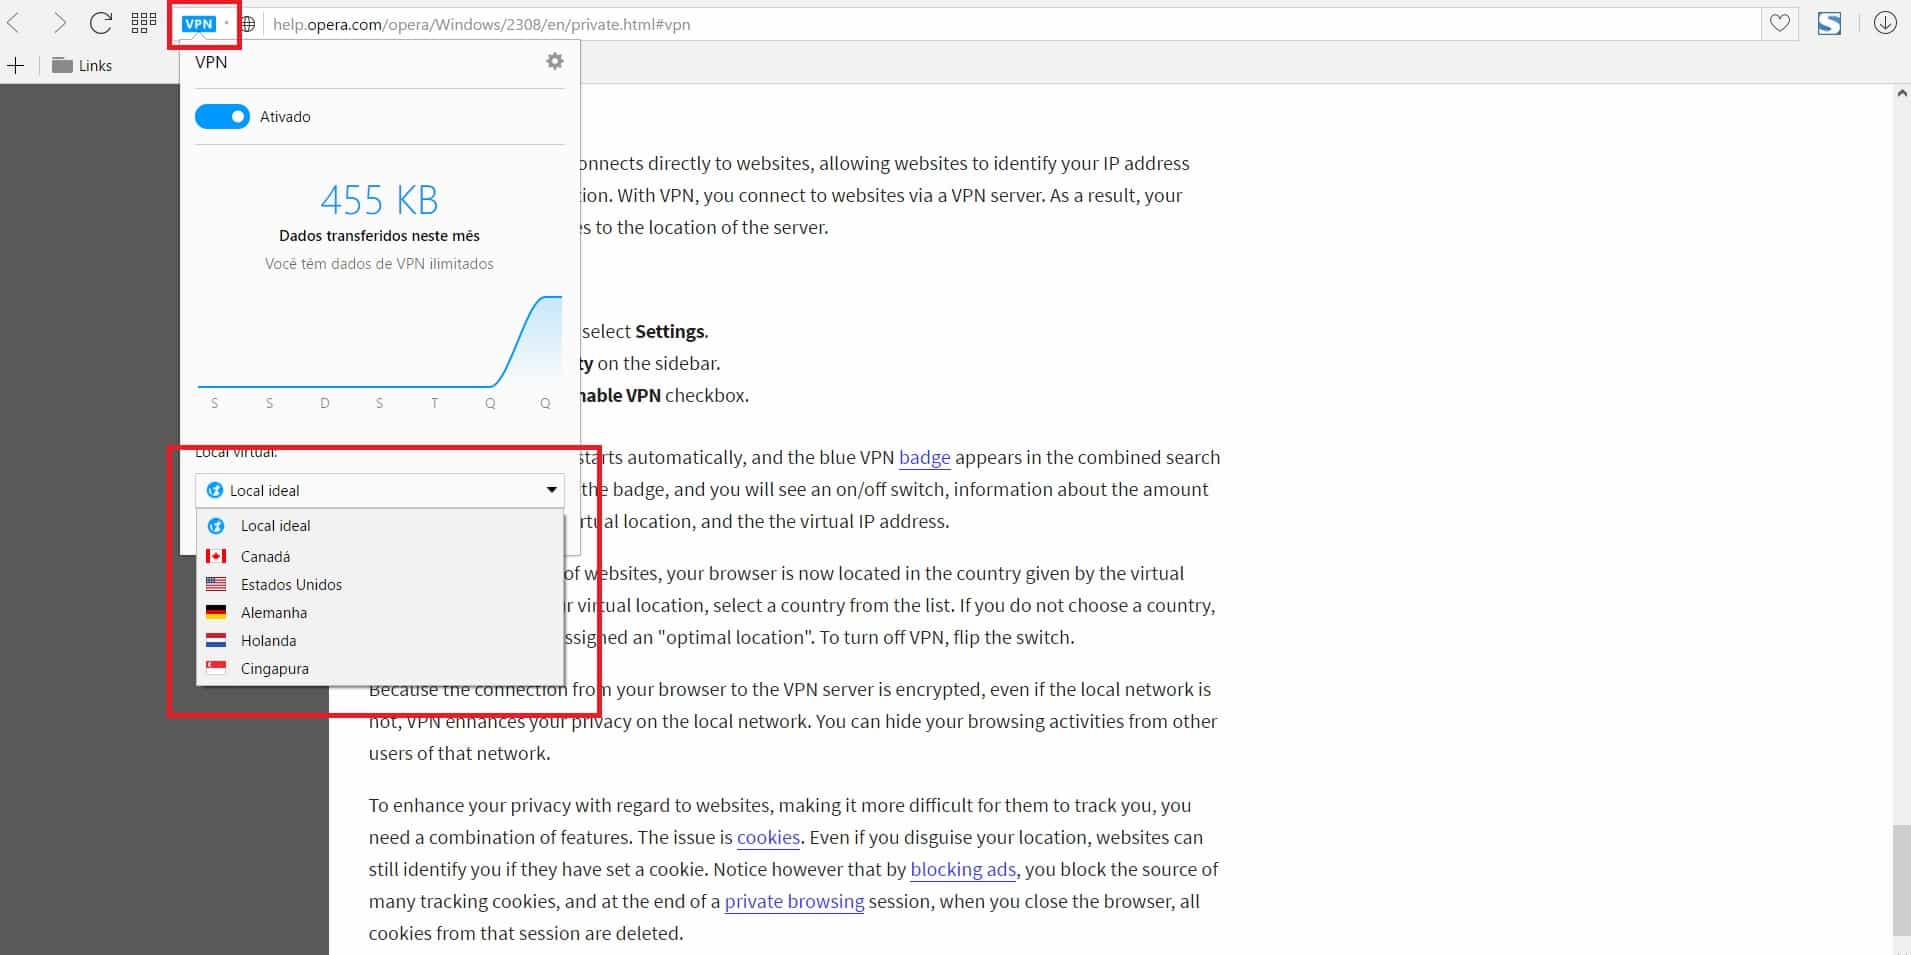Toggle the VPN Ativado switch

tap(222, 117)
